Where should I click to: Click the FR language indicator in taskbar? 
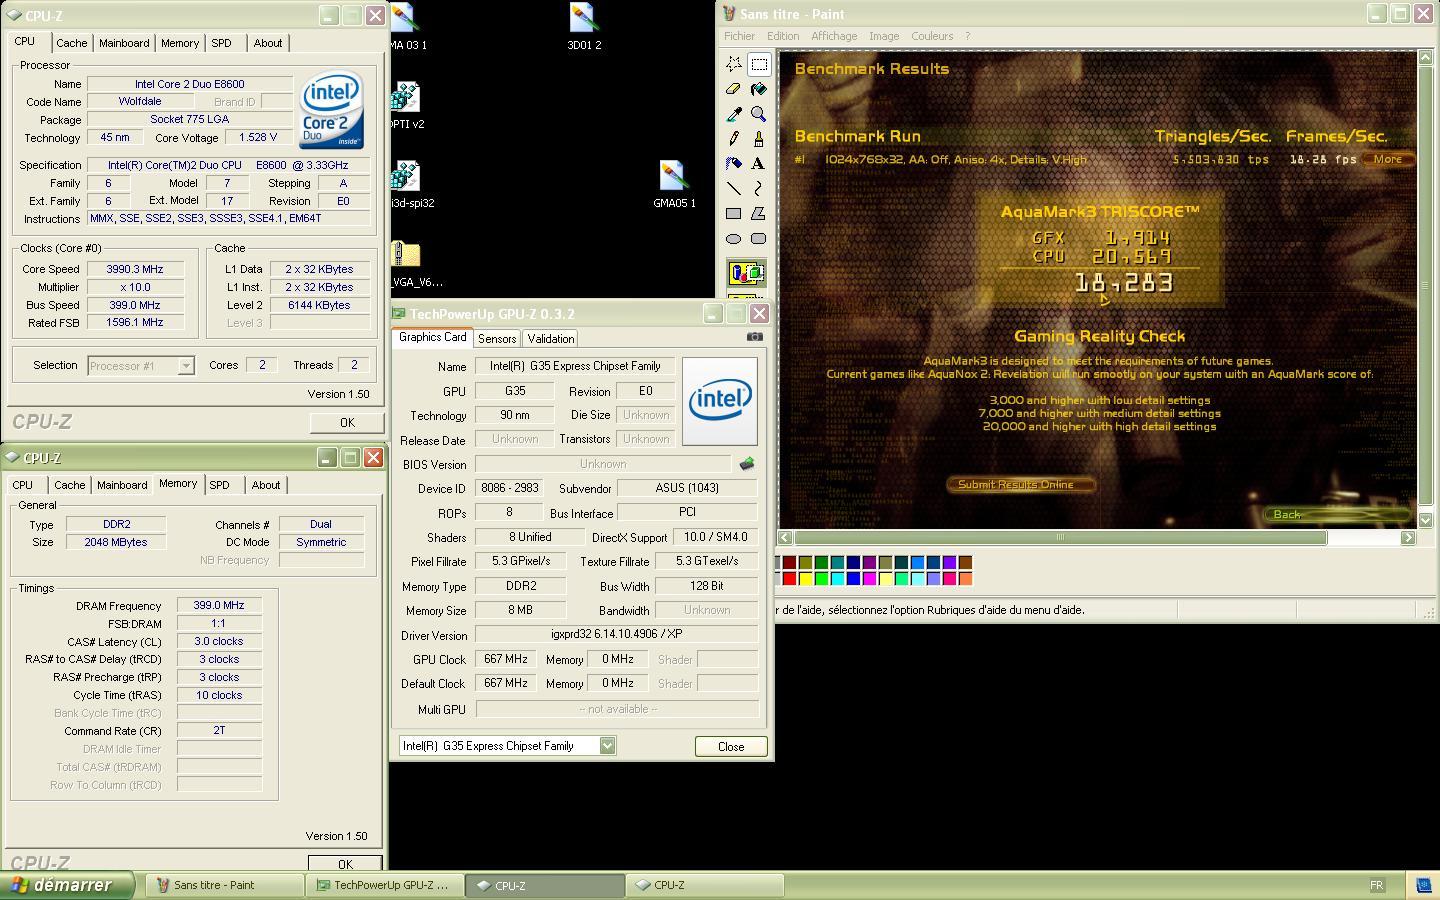tap(1376, 885)
